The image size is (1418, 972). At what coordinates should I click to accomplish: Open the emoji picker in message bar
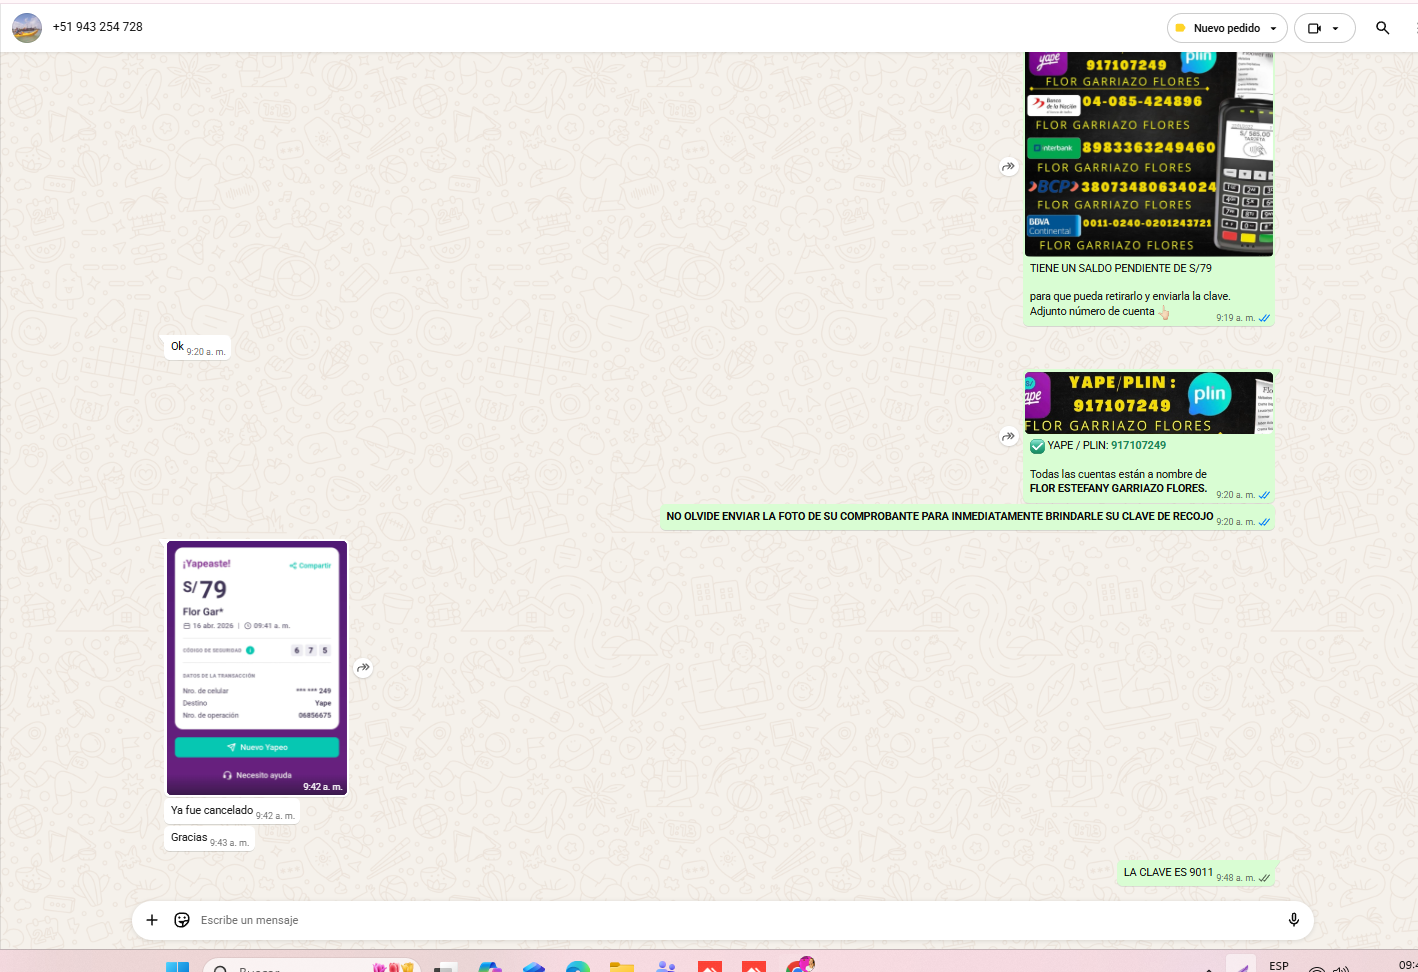(x=182, y=920)
